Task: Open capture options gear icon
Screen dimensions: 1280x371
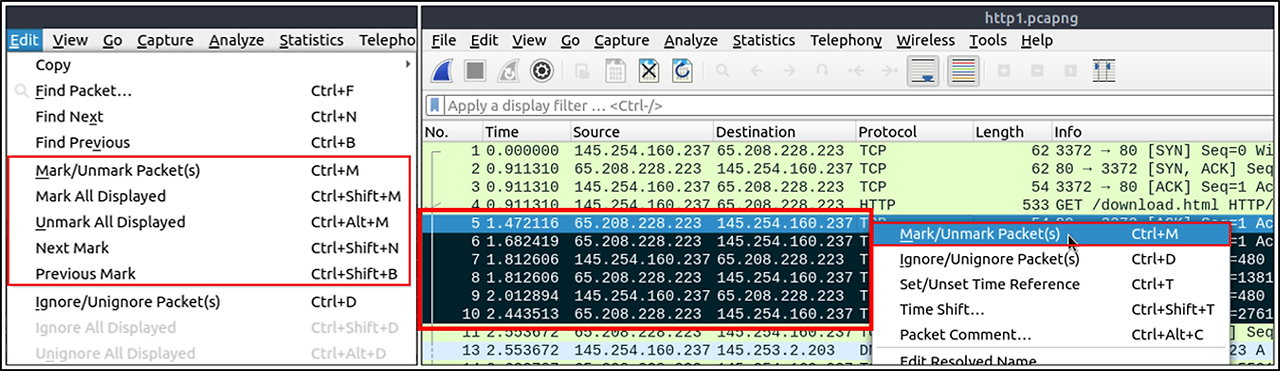Action: 541,71
